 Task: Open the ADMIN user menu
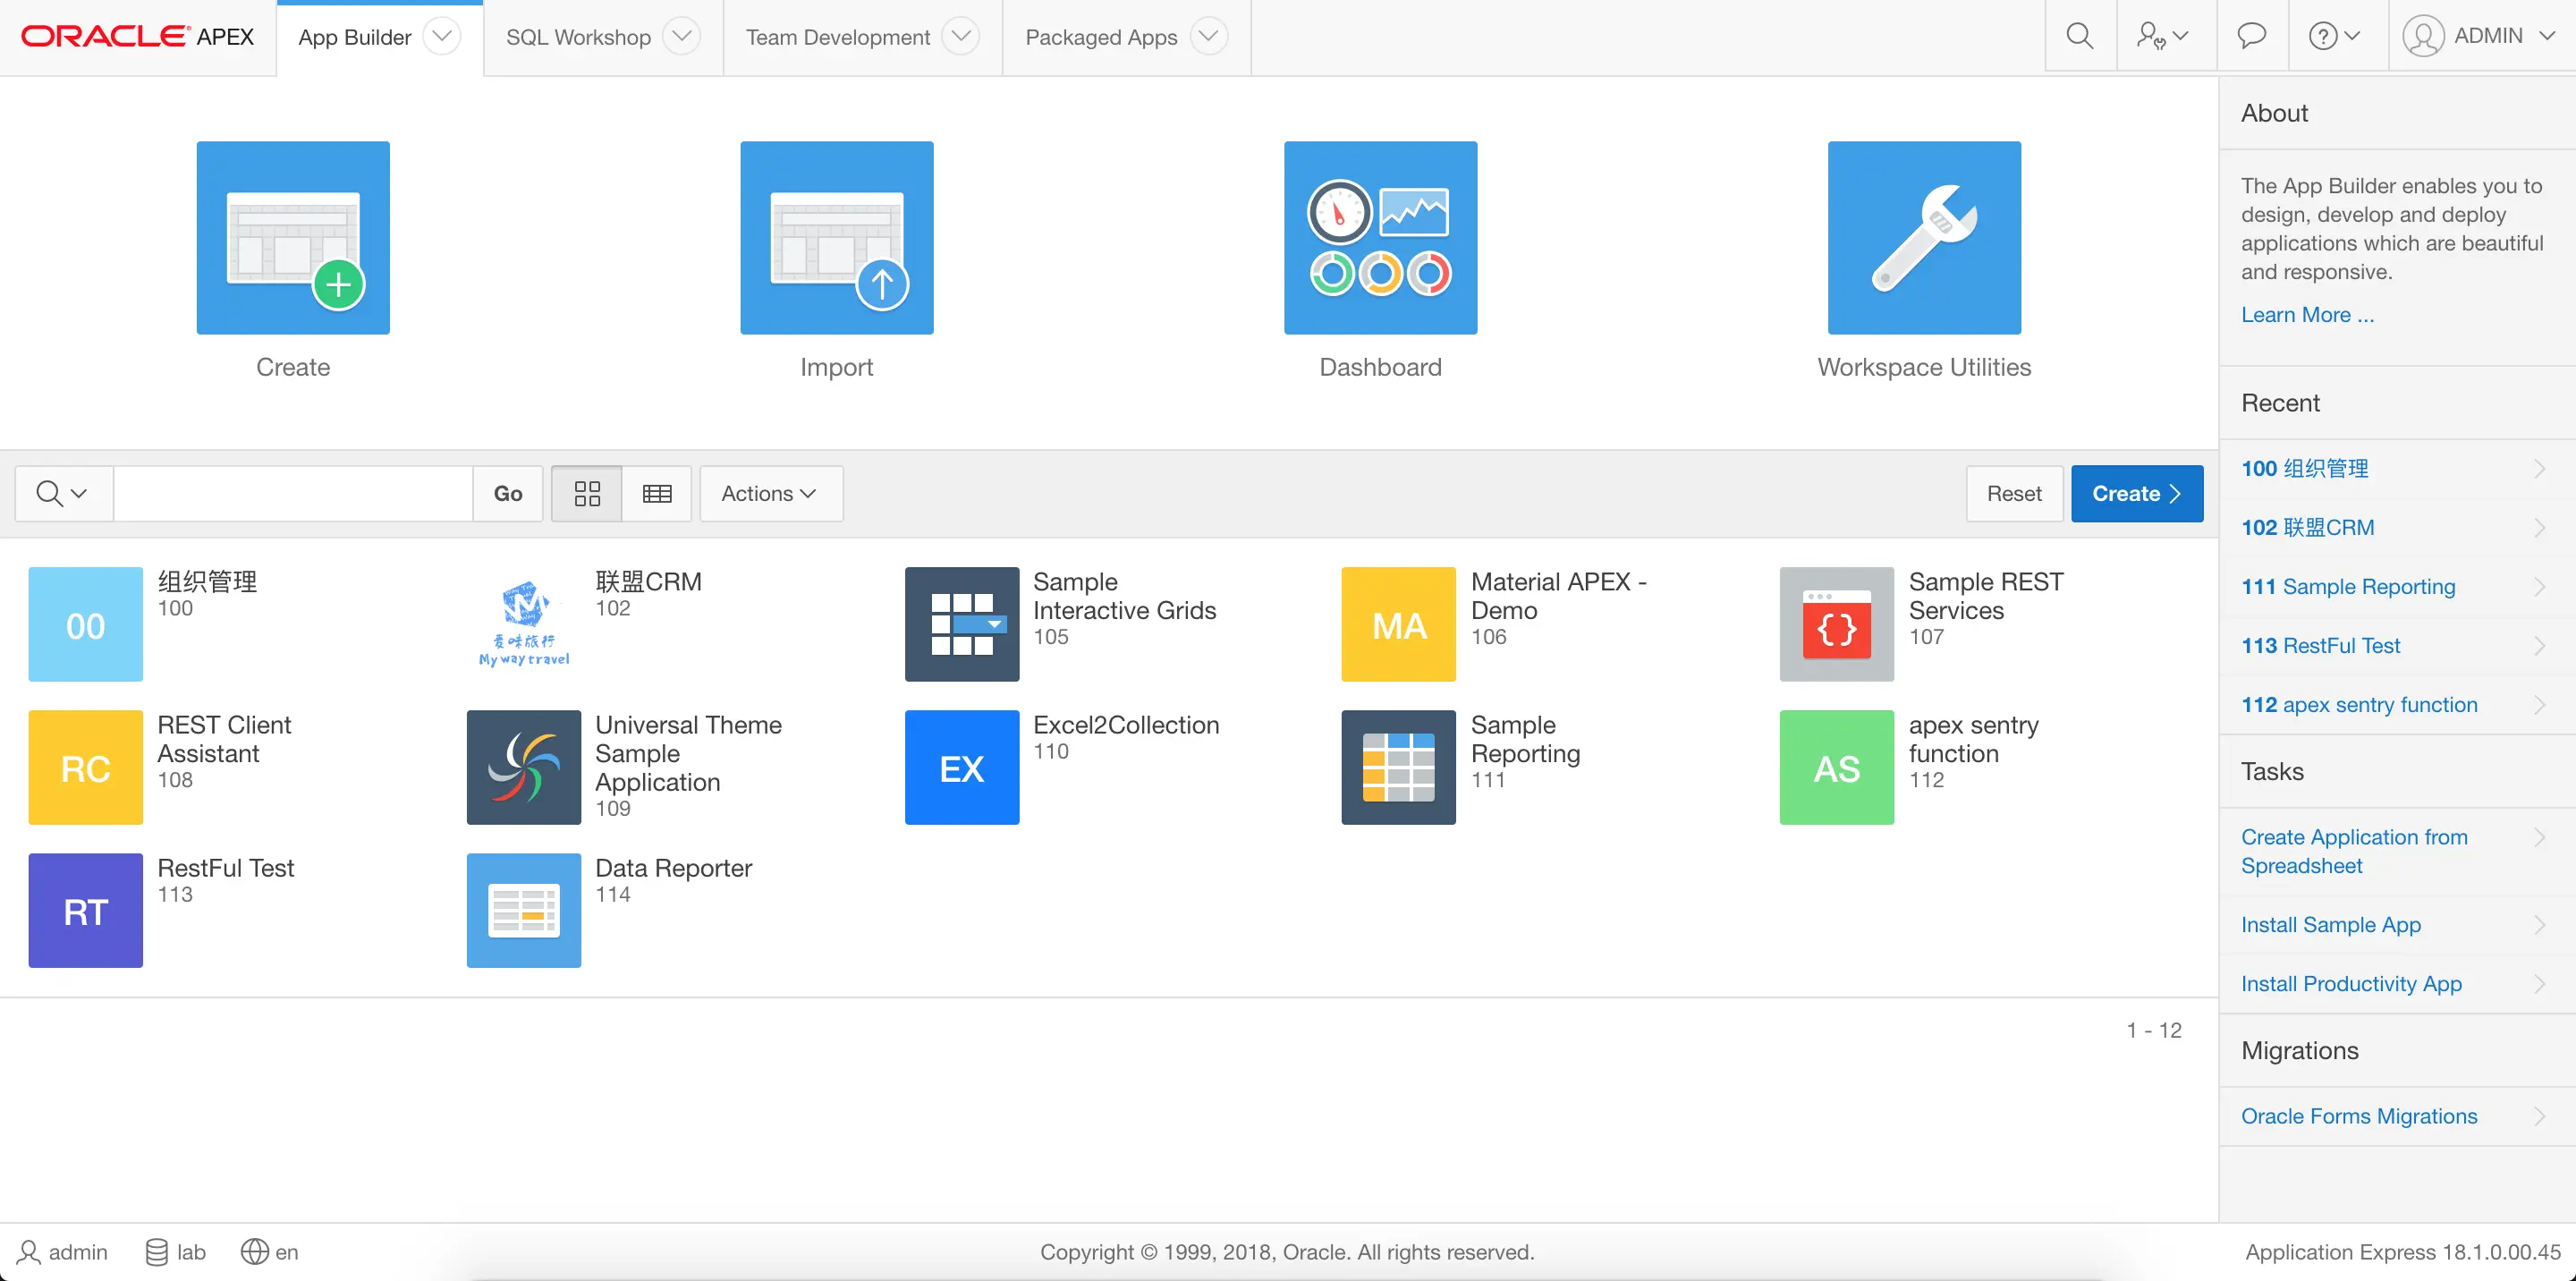click(x=2479, y=37)
